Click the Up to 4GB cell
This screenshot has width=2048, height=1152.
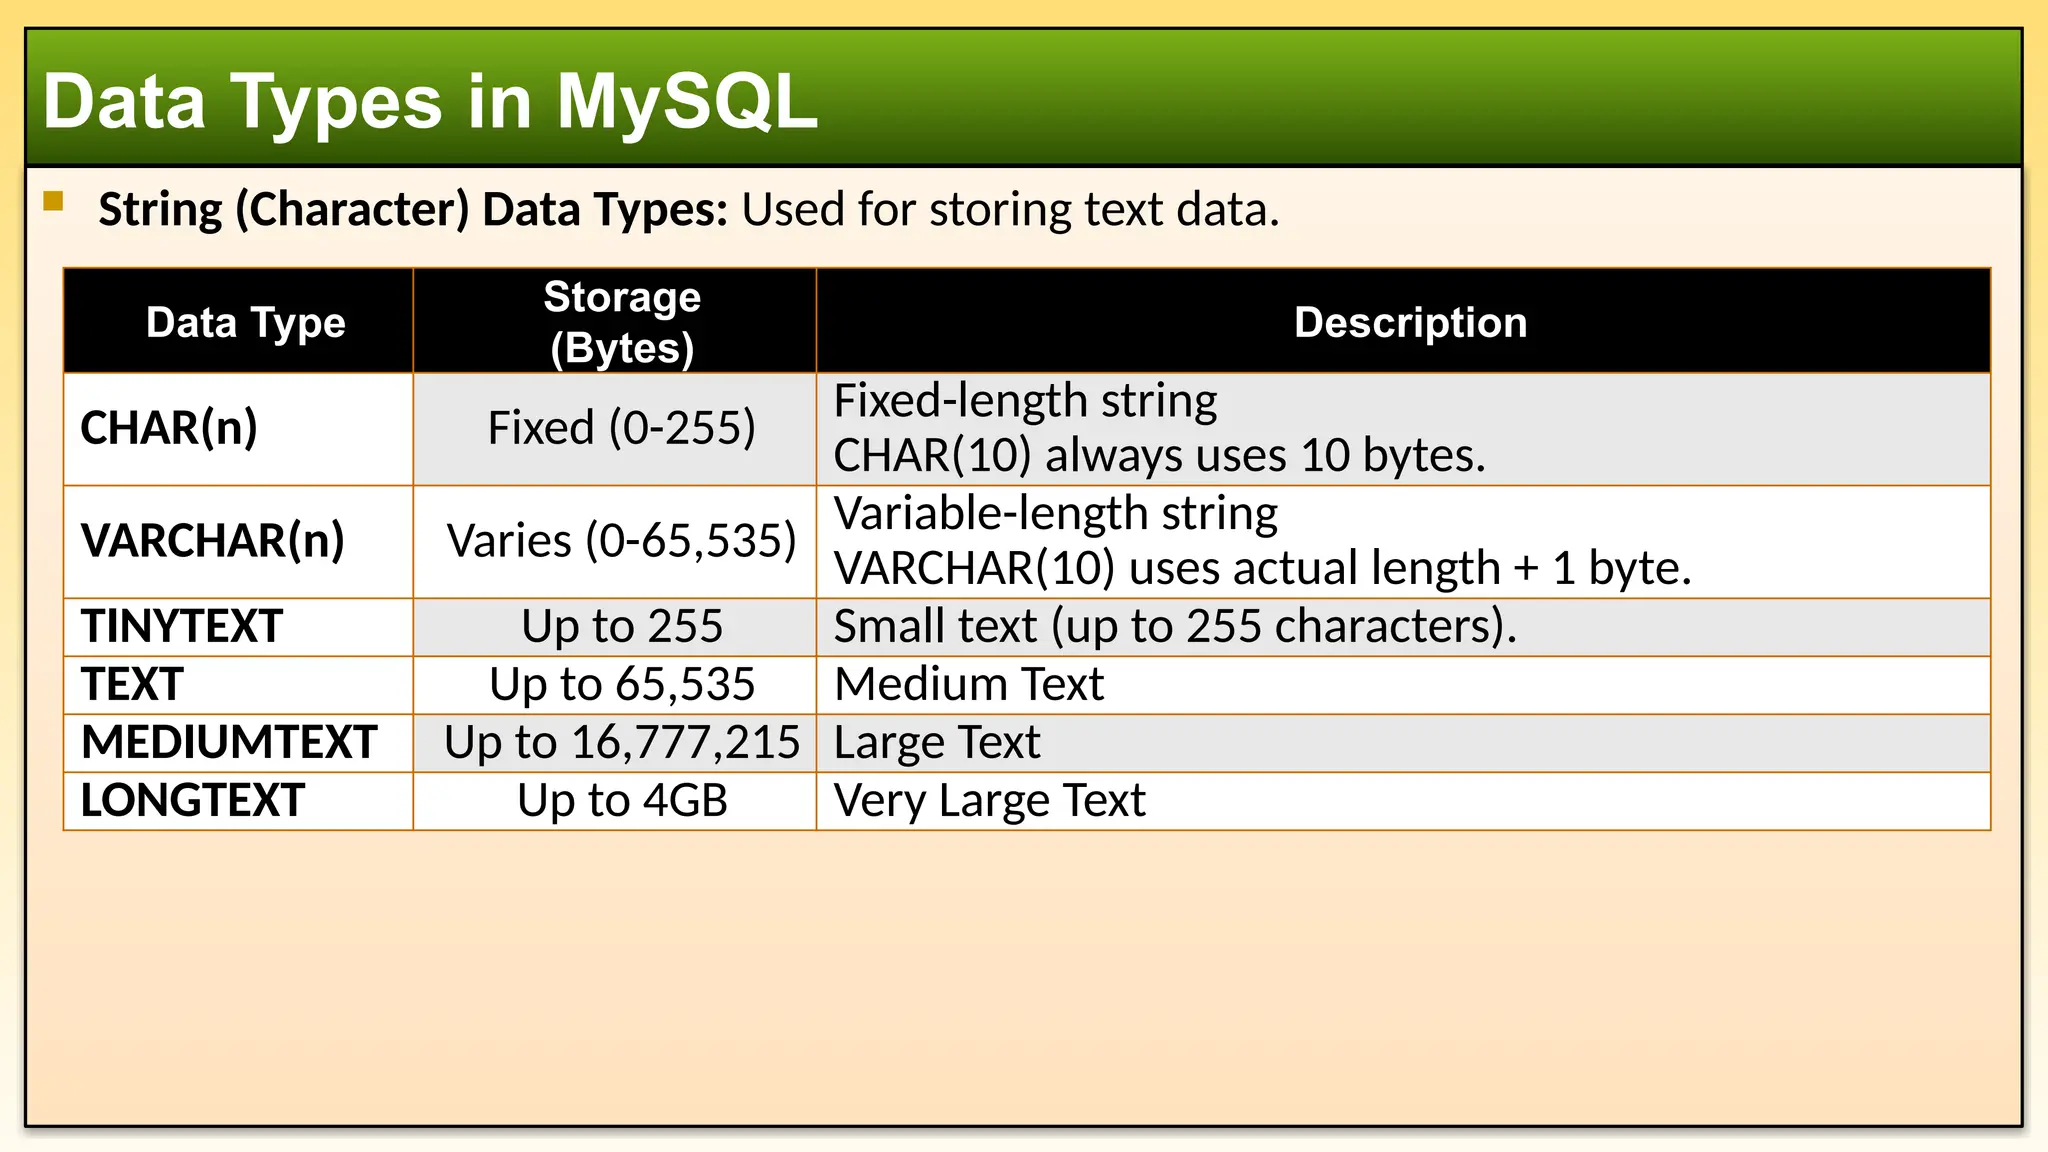pyautogui.click(x=621, y=801)
